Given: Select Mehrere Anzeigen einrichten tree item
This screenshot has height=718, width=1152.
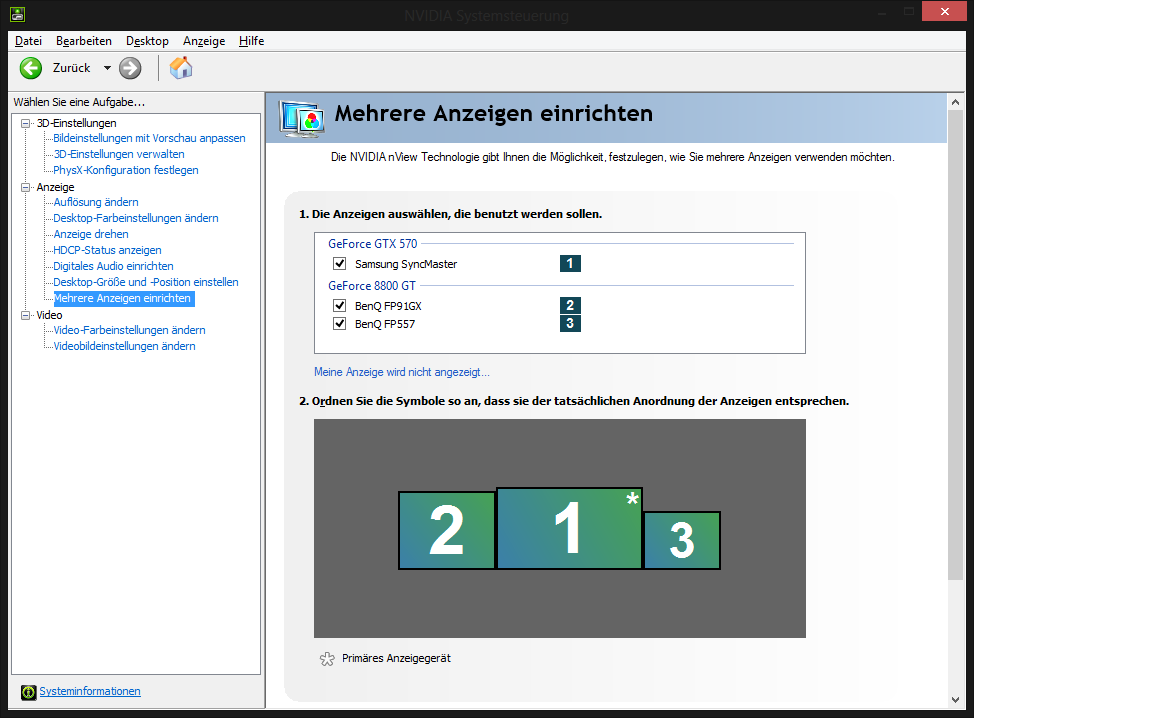Looking at the screenshot, I should pyautogui.click(x=123, y=298).
